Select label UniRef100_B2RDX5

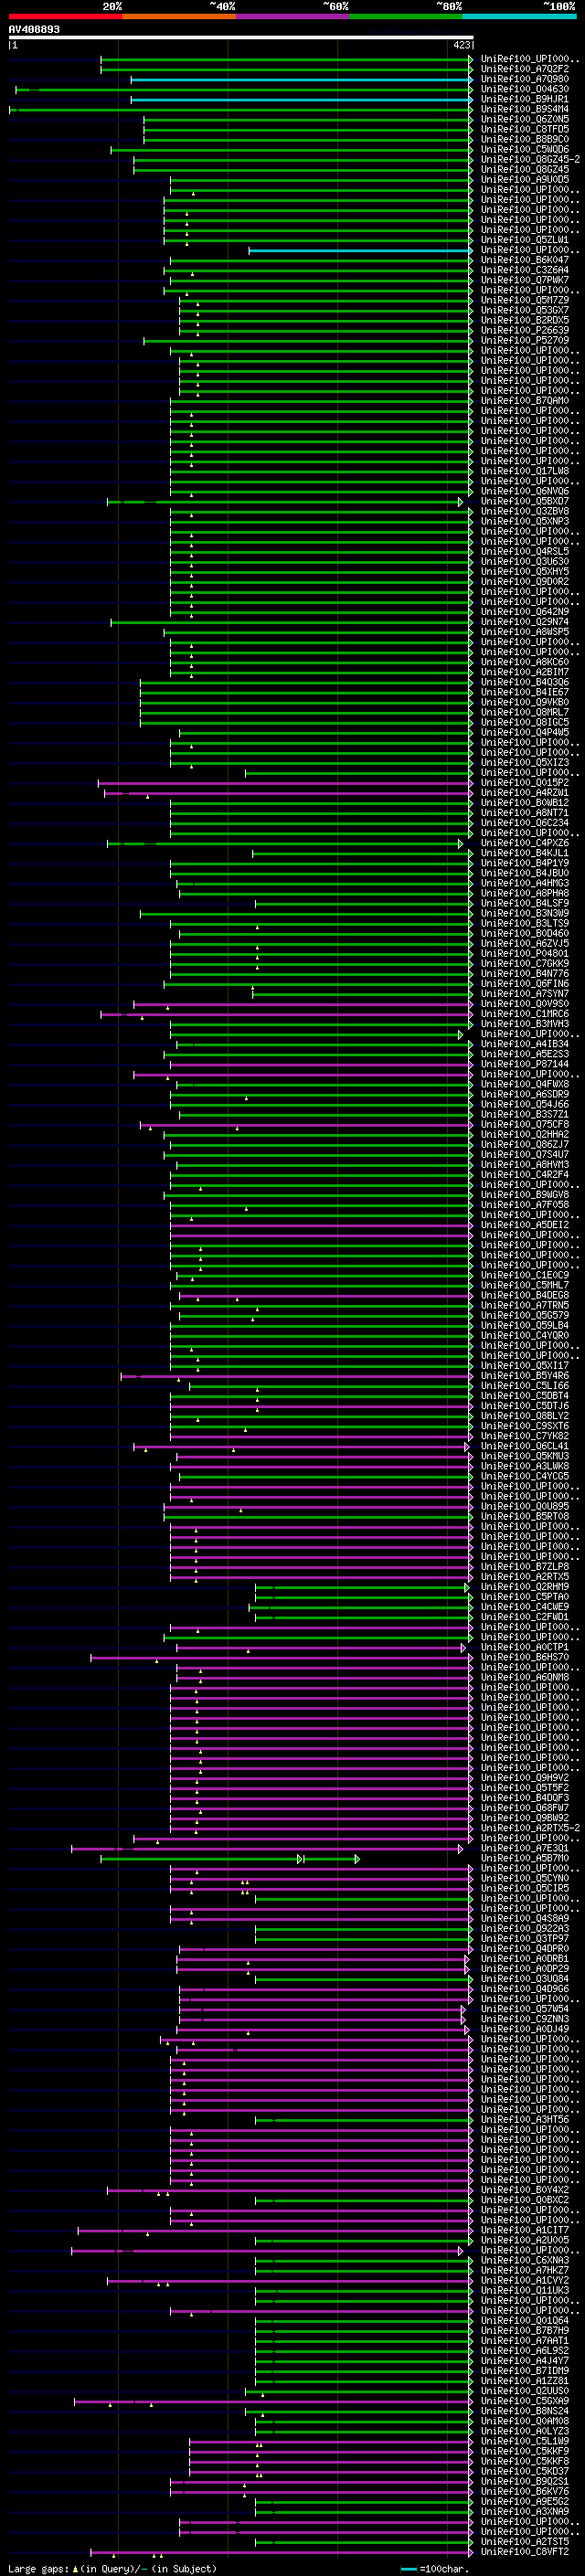[x=525, y=320]
